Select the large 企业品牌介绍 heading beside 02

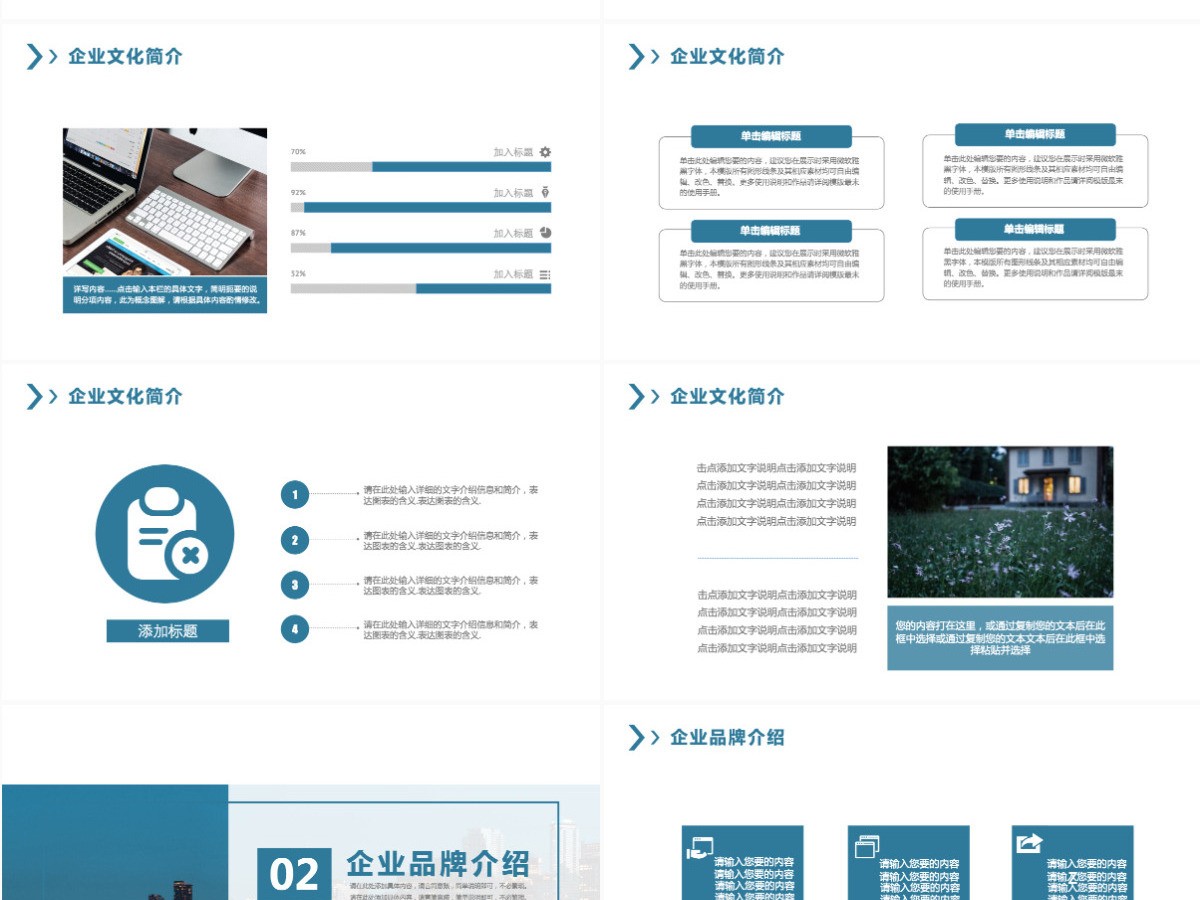click(438, 863)
